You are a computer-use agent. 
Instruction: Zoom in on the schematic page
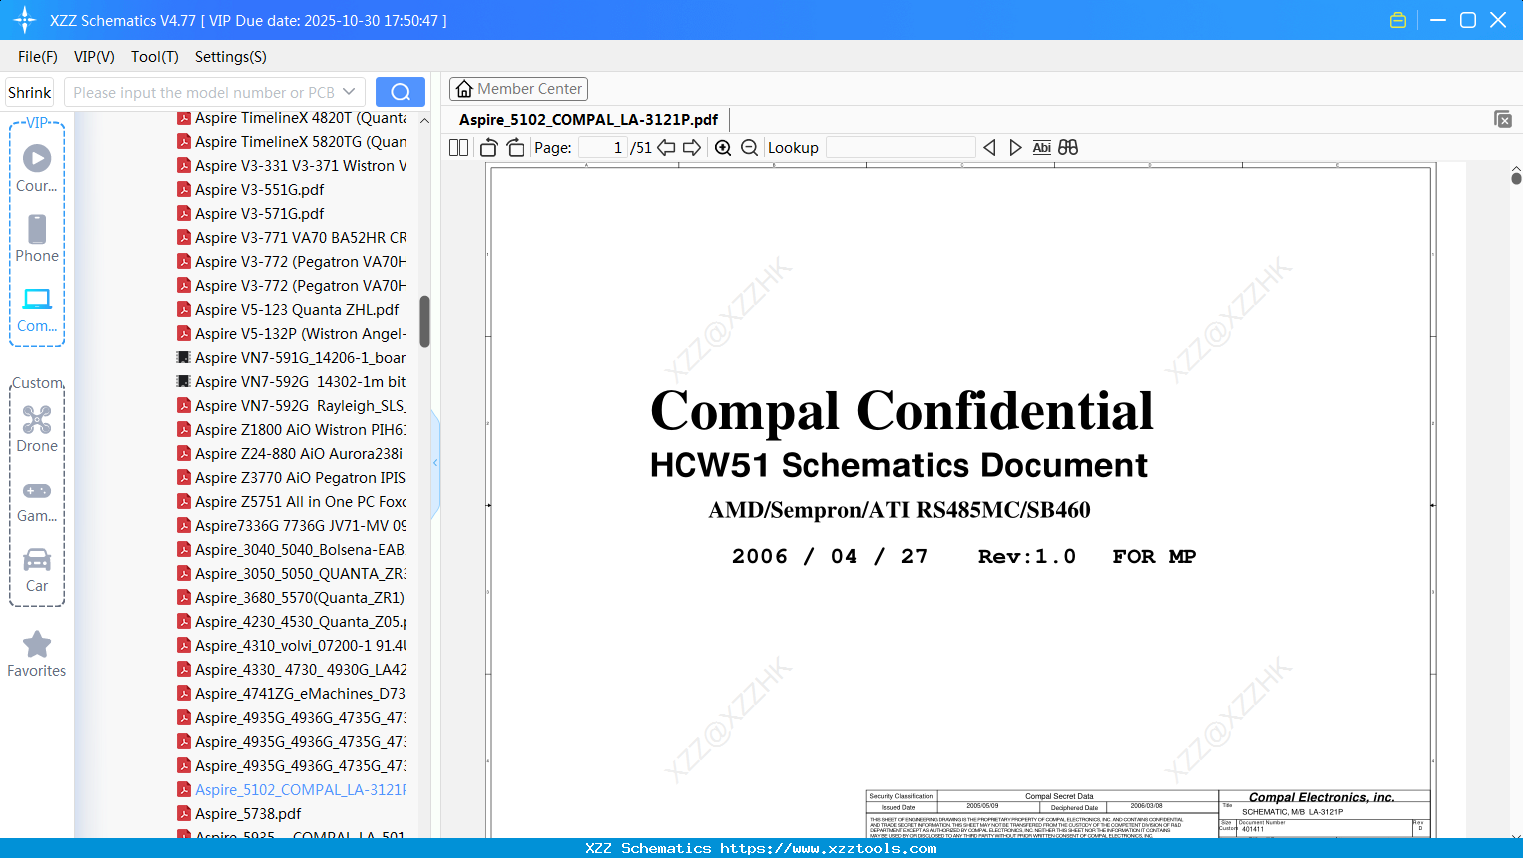(723, 148)
